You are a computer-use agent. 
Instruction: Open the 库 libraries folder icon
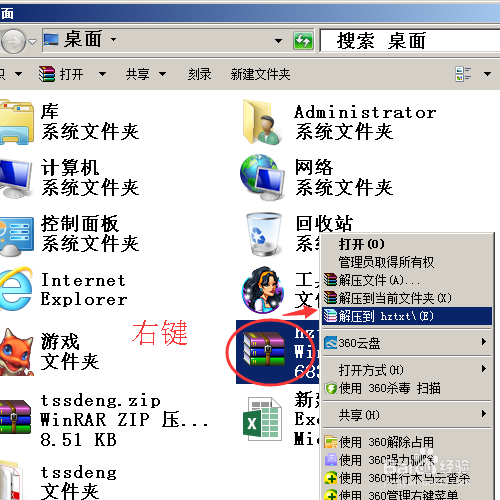(17, 123)
